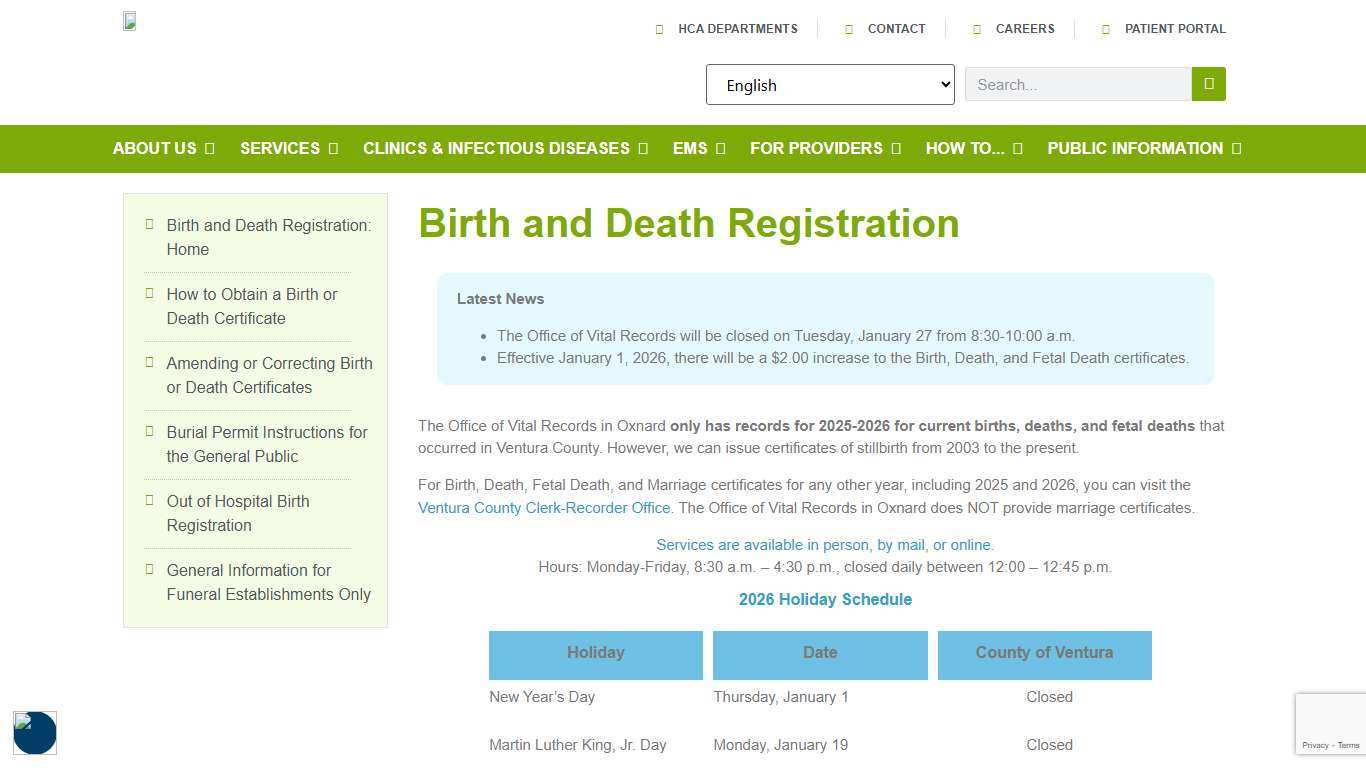Open Ventura County Clerk-Recorder Office link
Viewport: 1366px width, 768px height.
[544, 508]
